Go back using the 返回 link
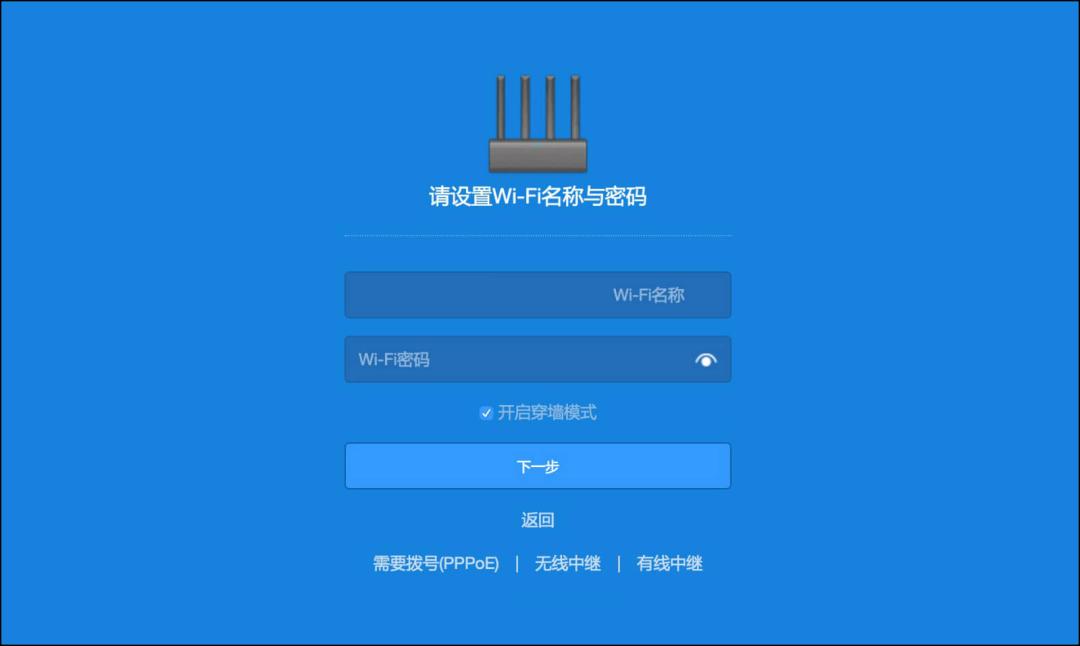 point(538,520)
